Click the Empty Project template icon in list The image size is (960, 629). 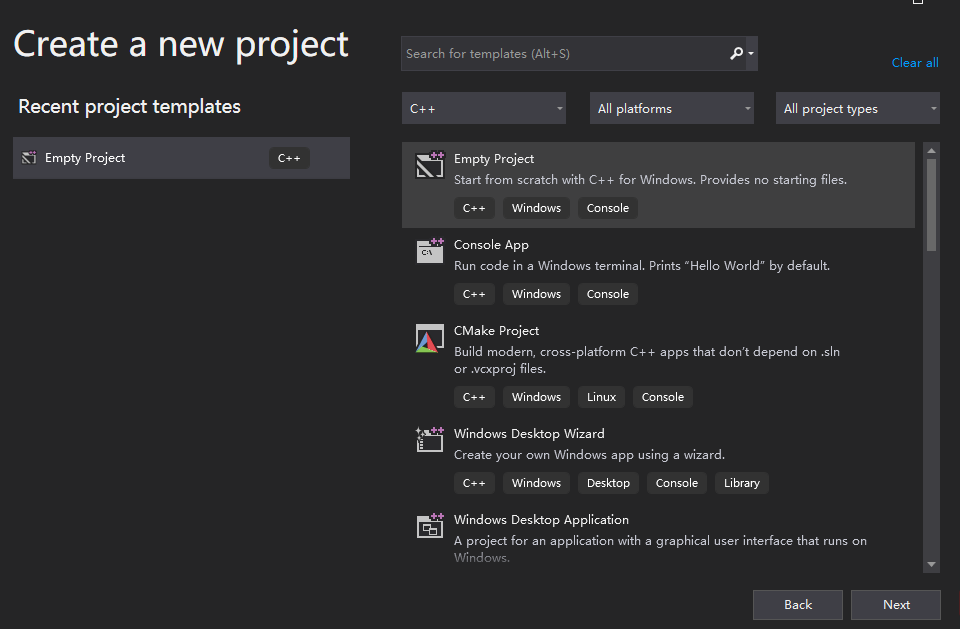(x=430, y=165)
